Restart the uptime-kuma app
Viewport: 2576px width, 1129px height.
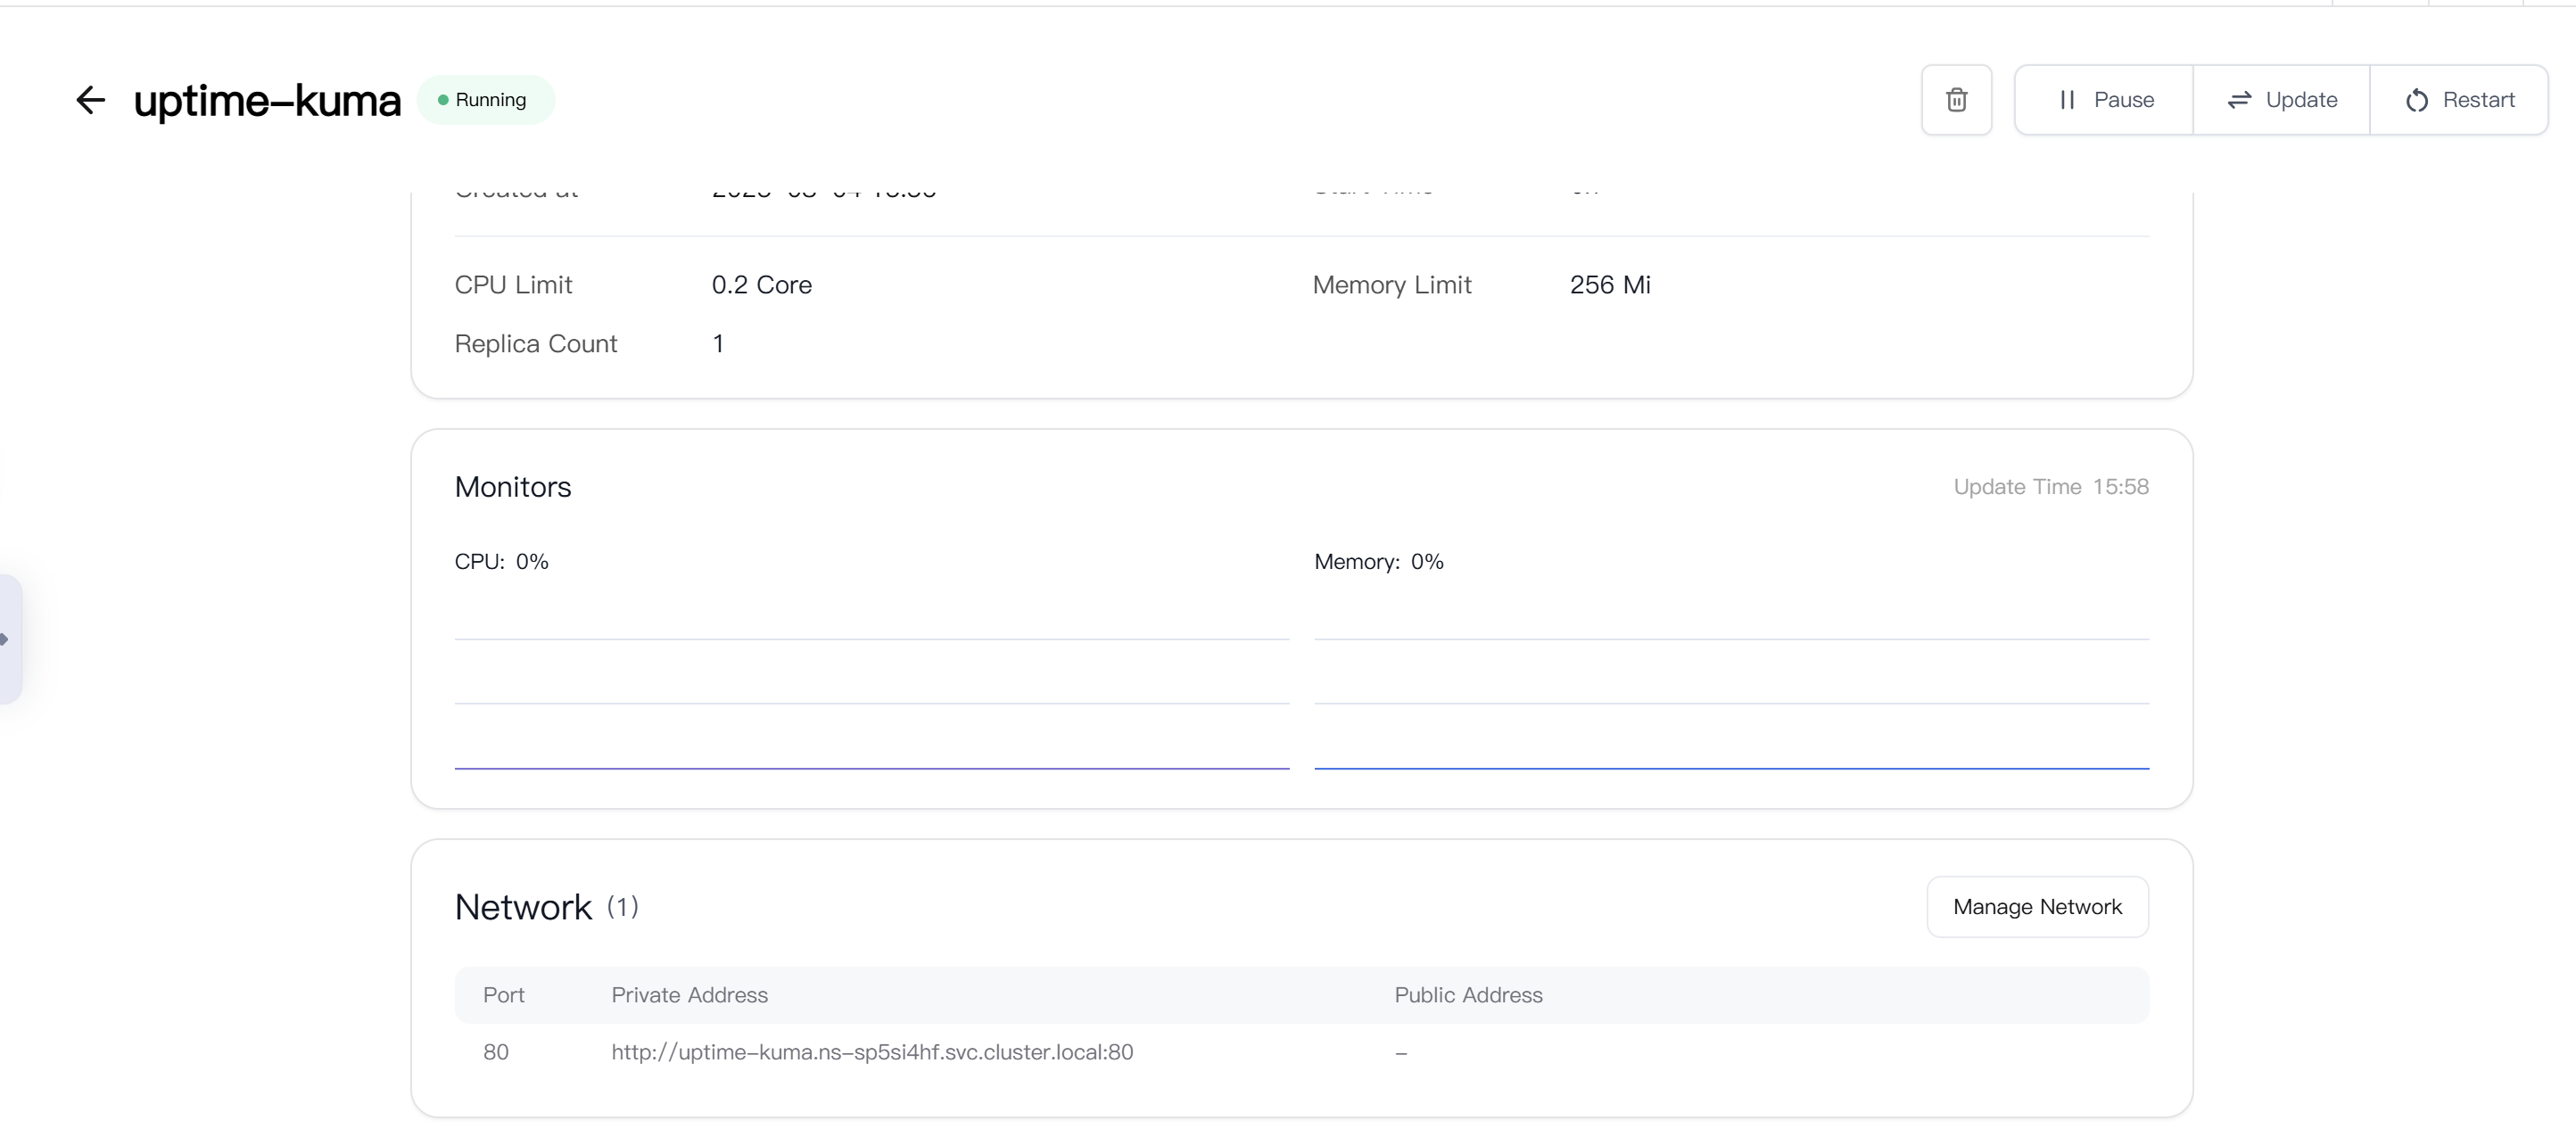point(2459,100)
